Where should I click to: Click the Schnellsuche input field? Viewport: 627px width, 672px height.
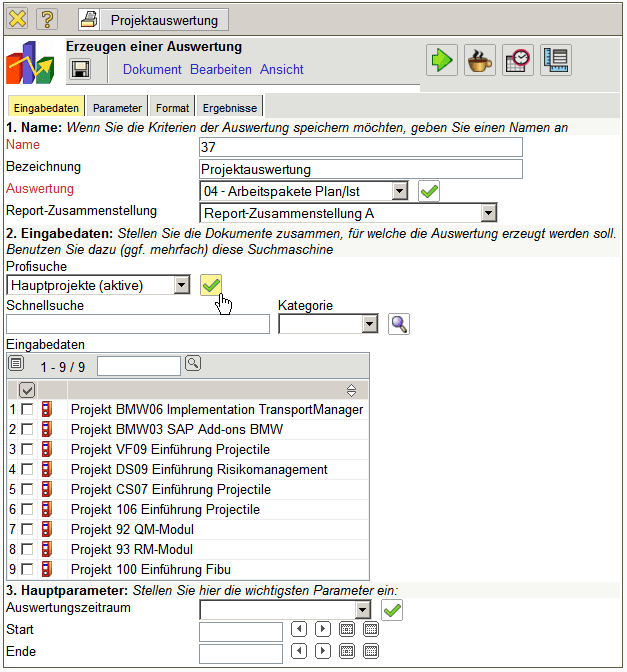point(138,324)
